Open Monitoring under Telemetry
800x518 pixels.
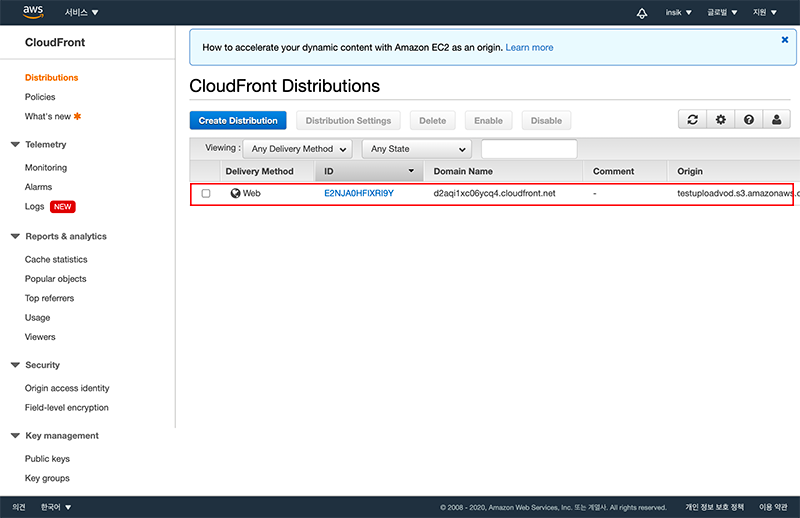[46, 167]
